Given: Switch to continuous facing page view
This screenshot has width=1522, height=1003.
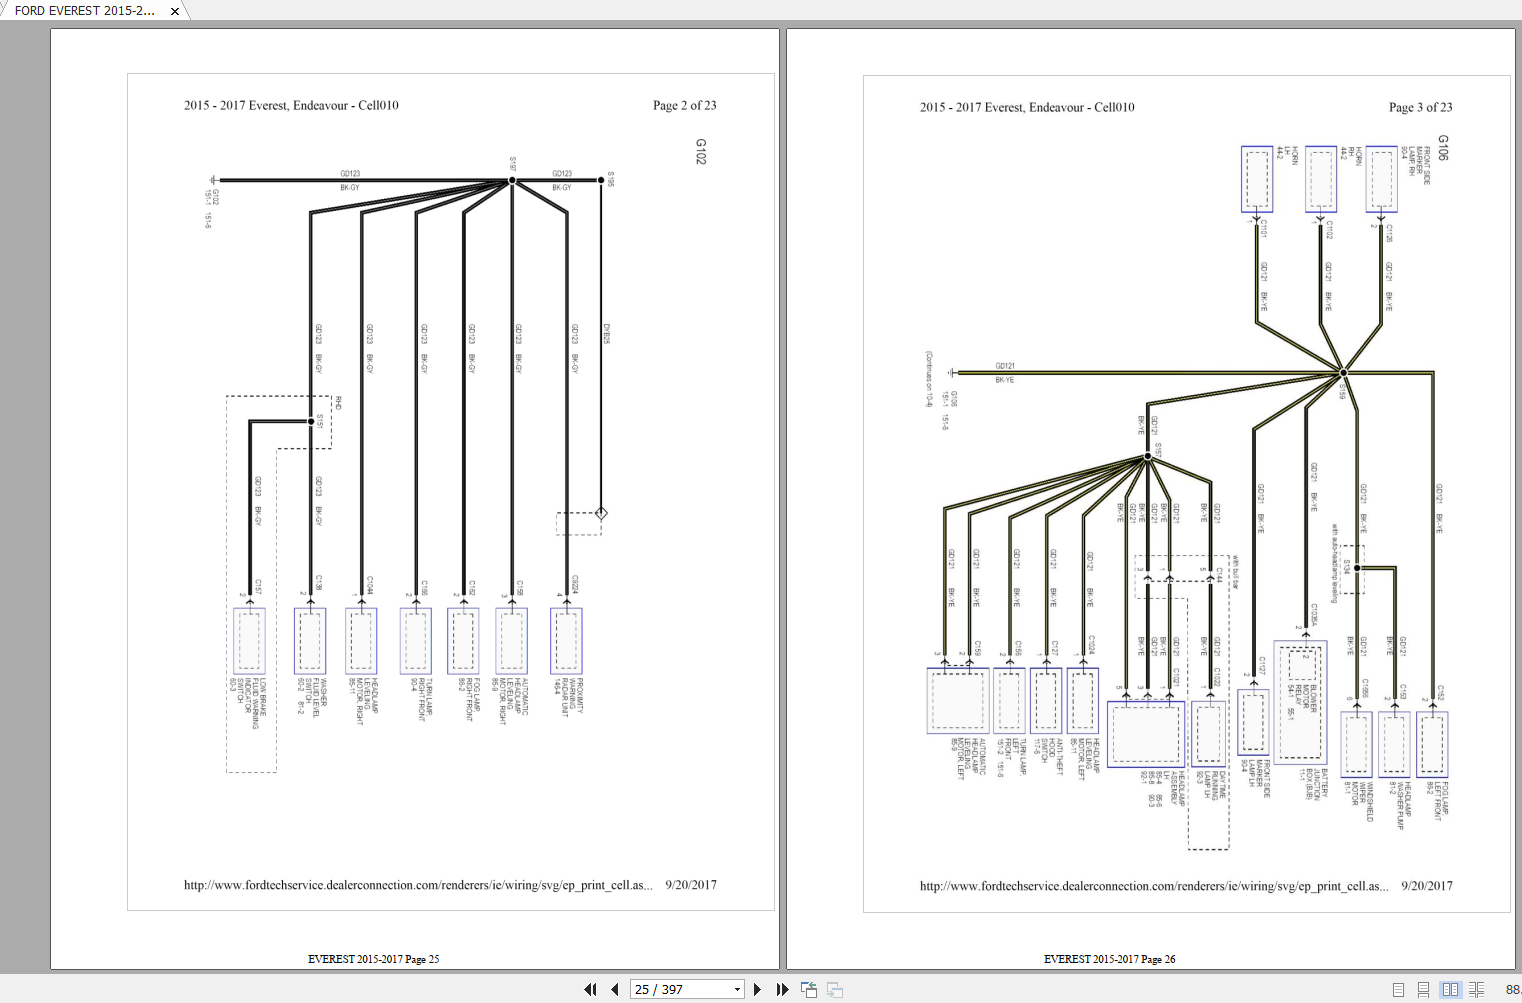Looking at the screenshot, I should click(1476, 989).
